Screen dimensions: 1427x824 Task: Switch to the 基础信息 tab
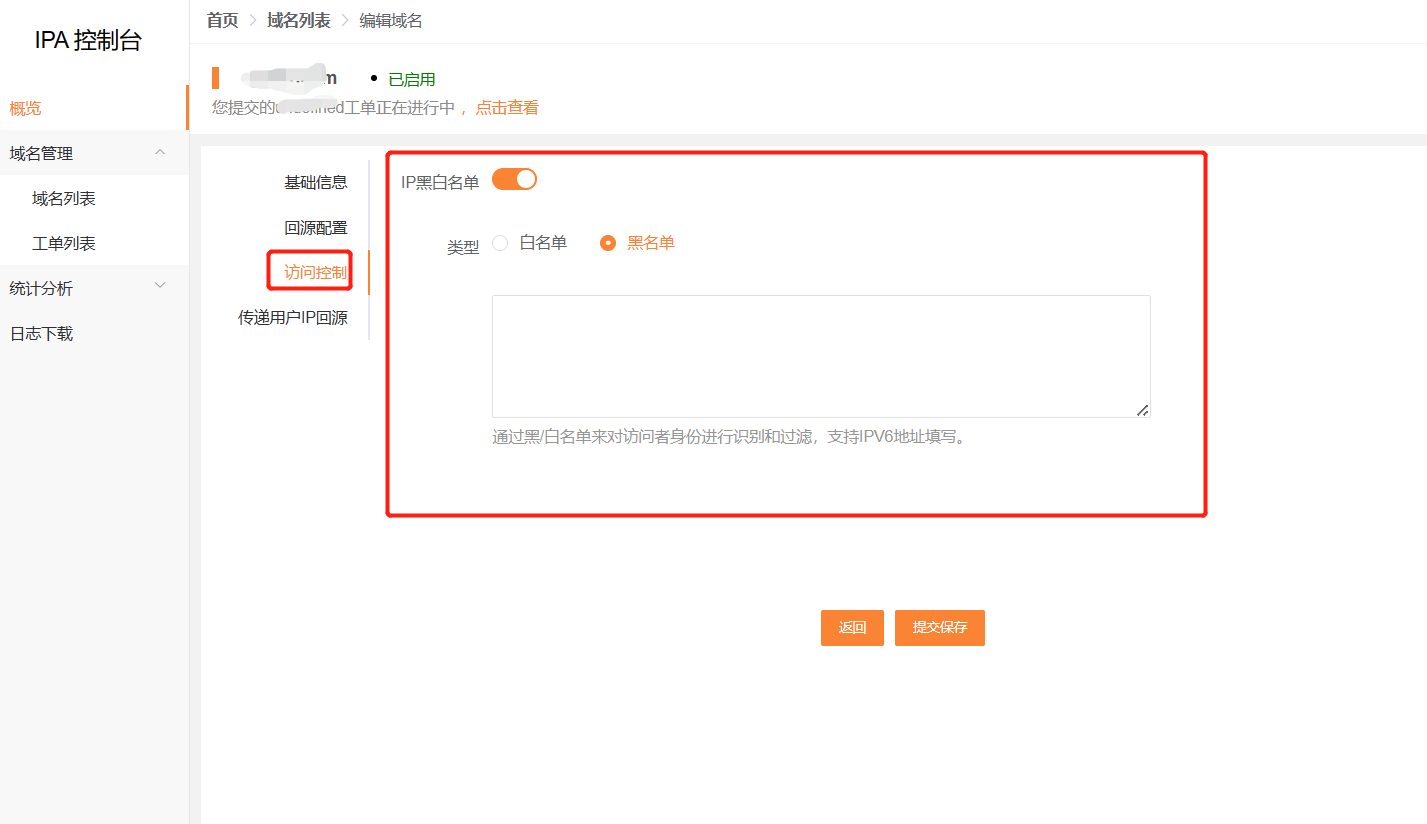(x=316, y=182)
